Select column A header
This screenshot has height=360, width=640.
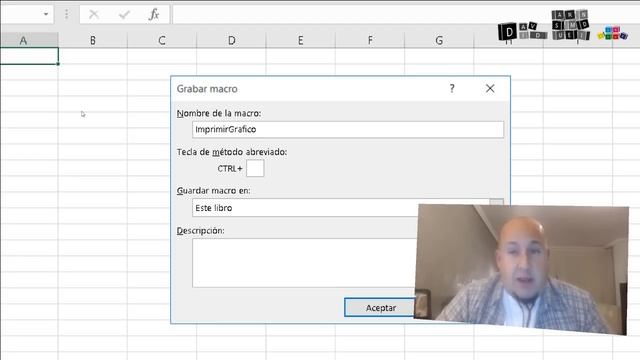coord(29,40)
